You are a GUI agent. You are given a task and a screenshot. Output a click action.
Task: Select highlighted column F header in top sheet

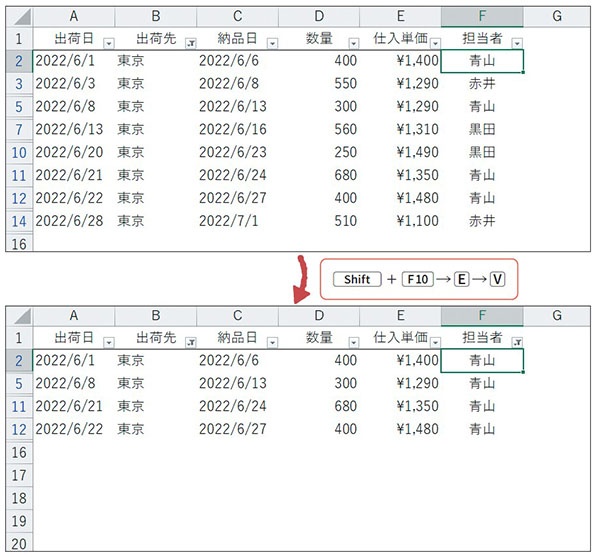(482, 16)
